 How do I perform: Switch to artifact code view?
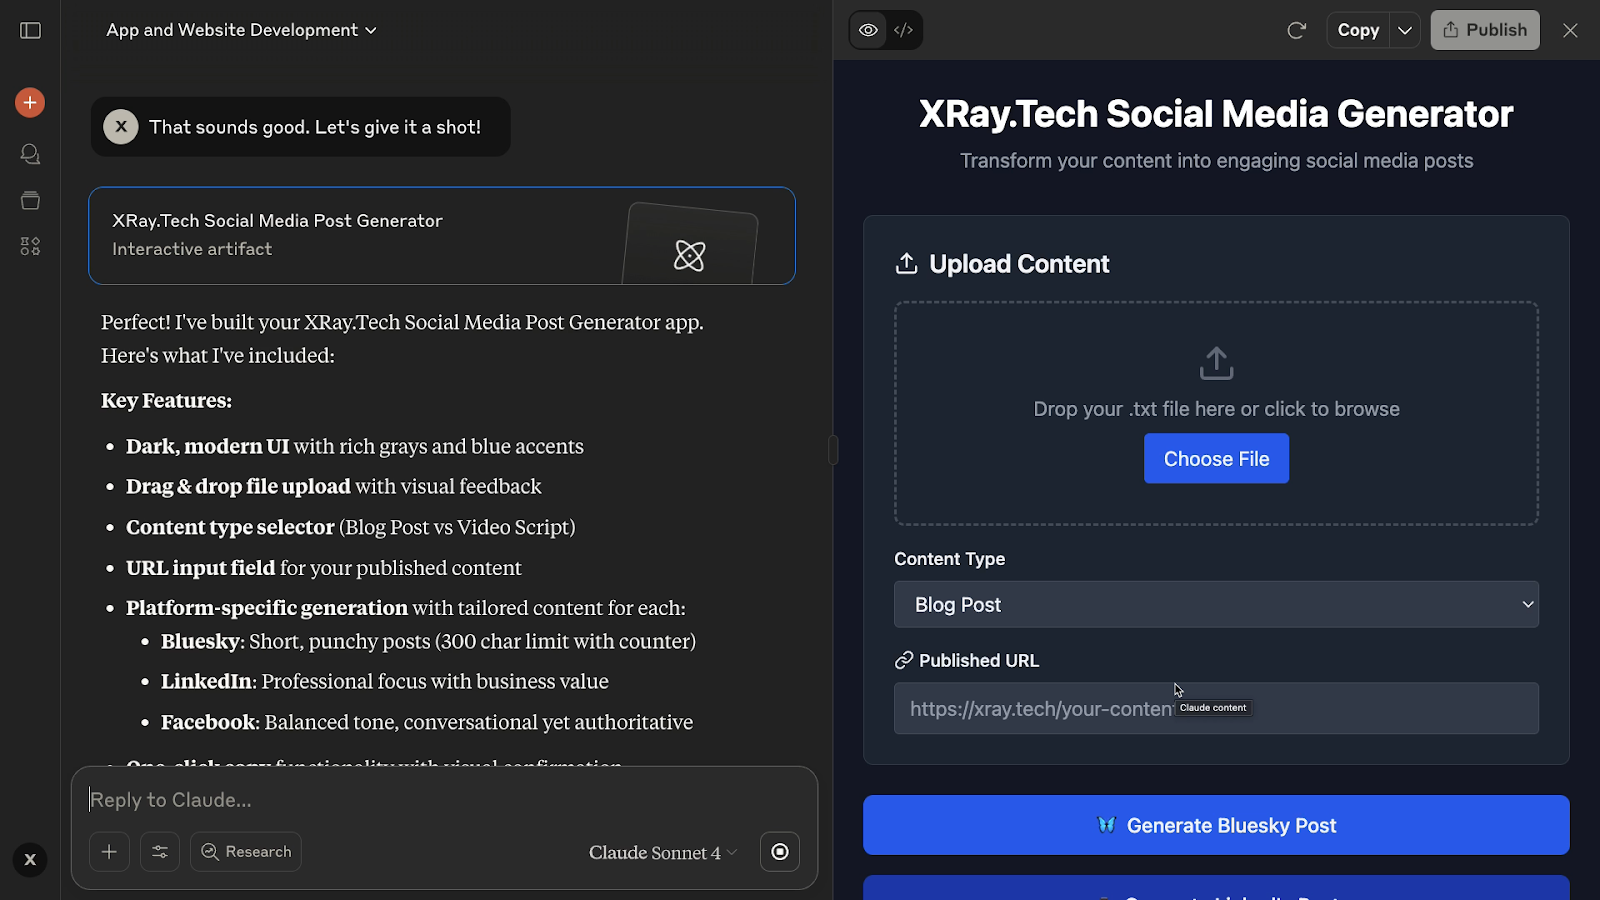tap(904, 30)
